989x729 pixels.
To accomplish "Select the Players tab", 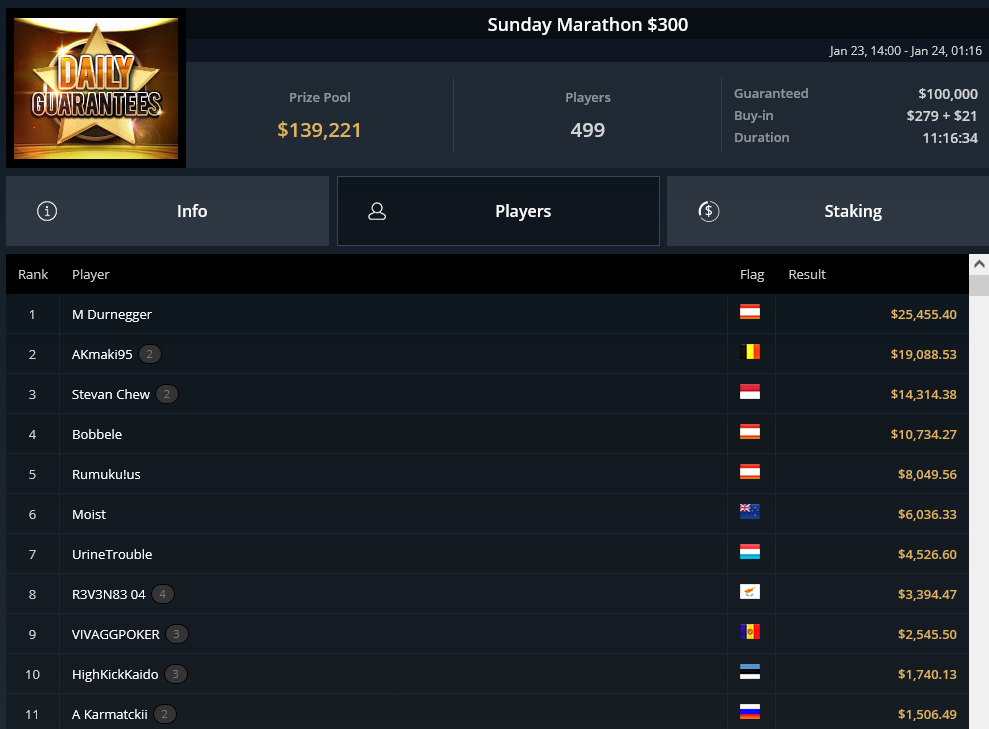I will click(498, 211).
